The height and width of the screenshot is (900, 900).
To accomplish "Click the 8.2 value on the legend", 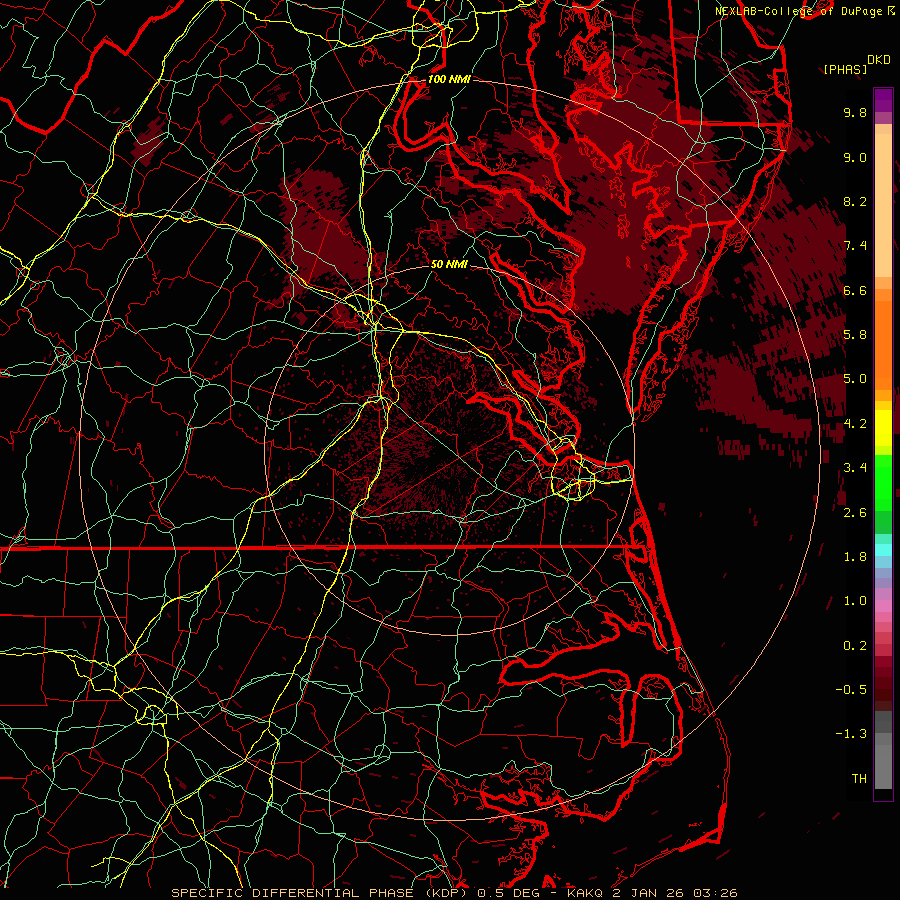I will [x=855, y=201].
